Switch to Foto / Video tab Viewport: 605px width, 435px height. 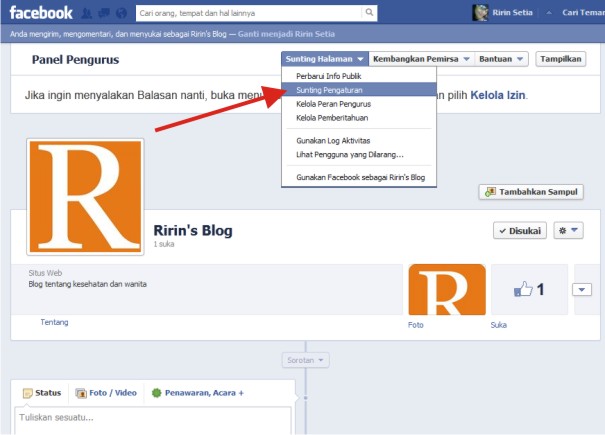click(x=106, y=393)
